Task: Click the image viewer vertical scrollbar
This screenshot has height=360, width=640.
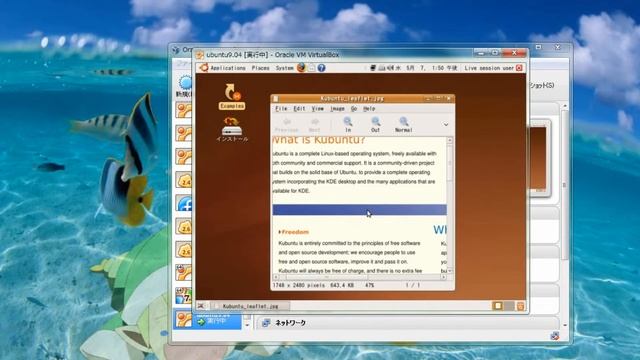Action: (450, 205)
